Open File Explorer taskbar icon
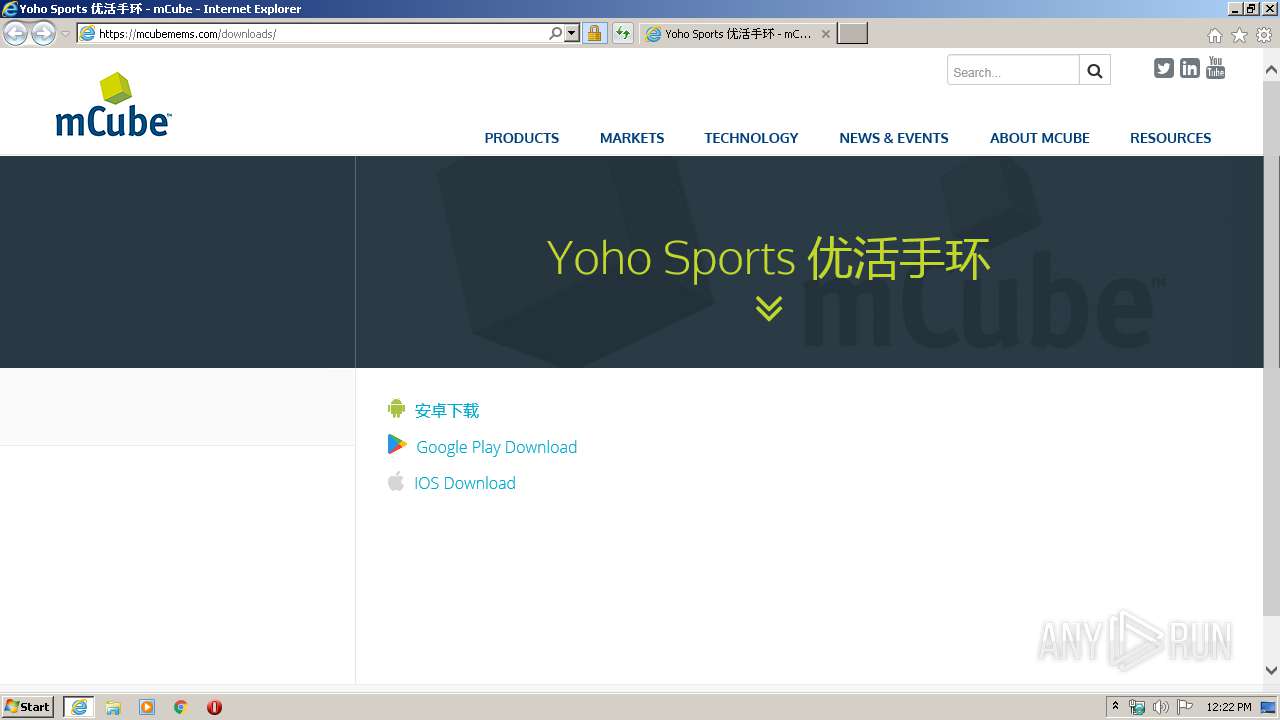 [113, 707]
